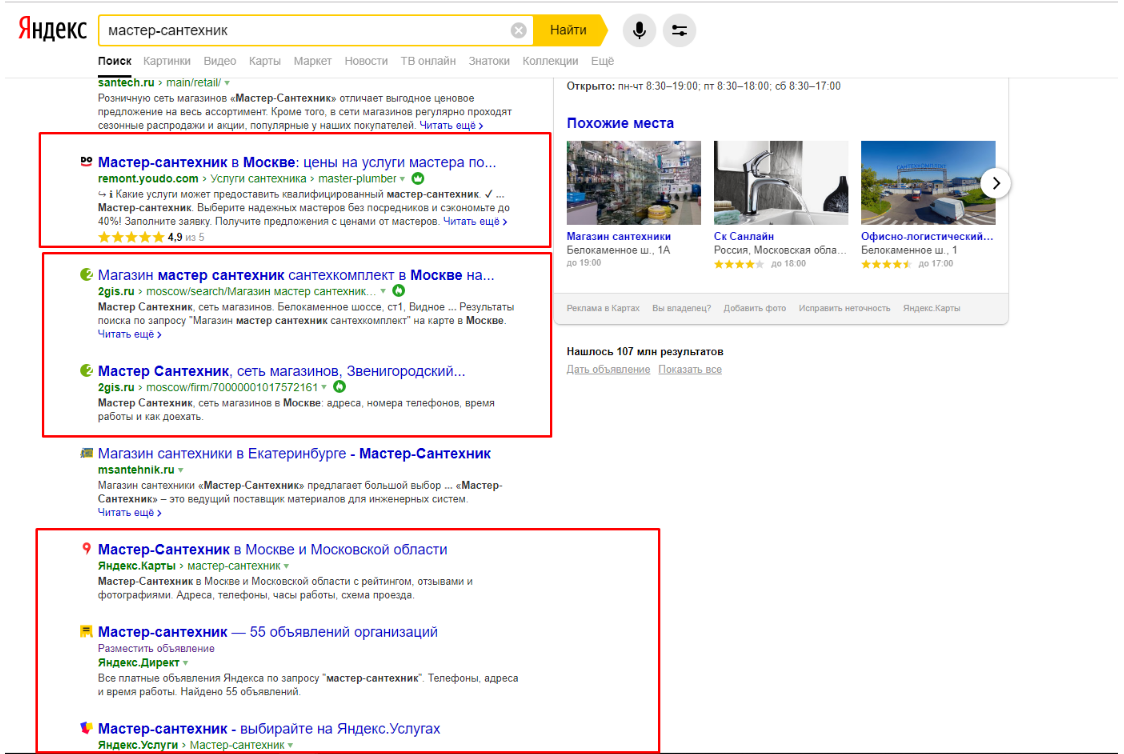The height and width of the screenshot is (754, 1124).
Task: Open result Мастер-сантехник в Москве: цены на услуги
Action: (297, 162)
